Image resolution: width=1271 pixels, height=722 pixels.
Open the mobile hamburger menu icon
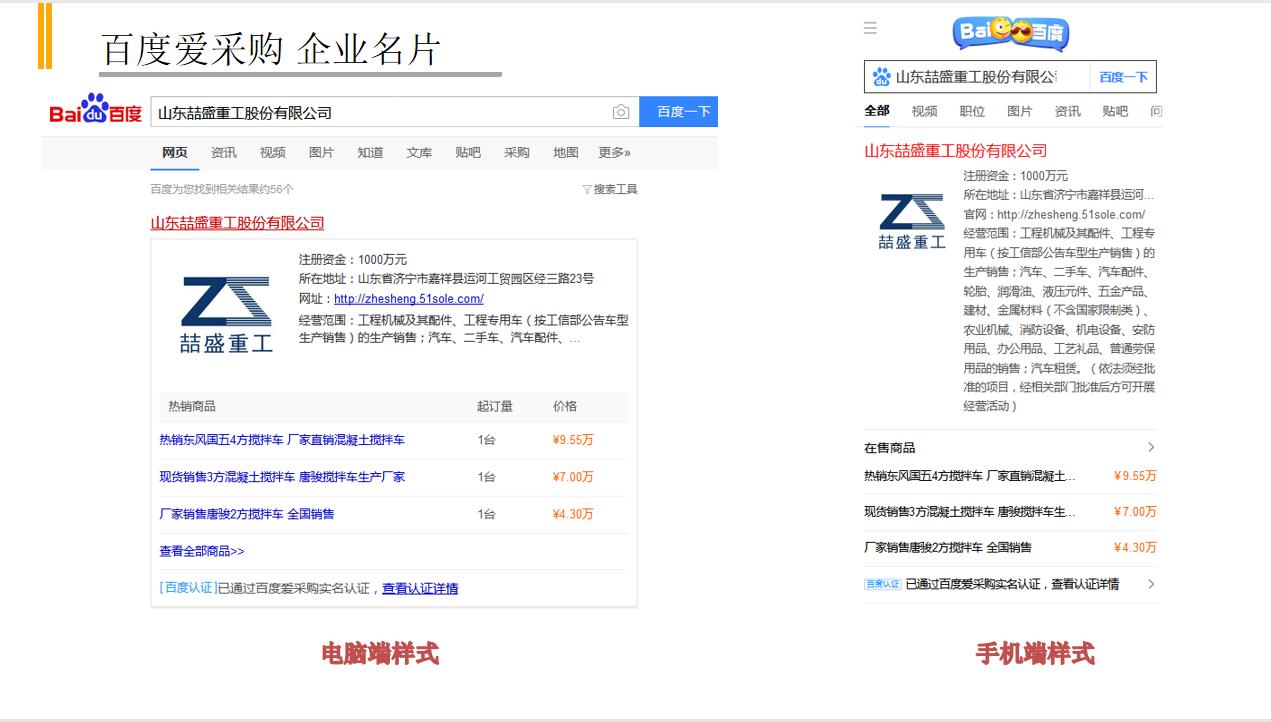[x=870, y=28]
